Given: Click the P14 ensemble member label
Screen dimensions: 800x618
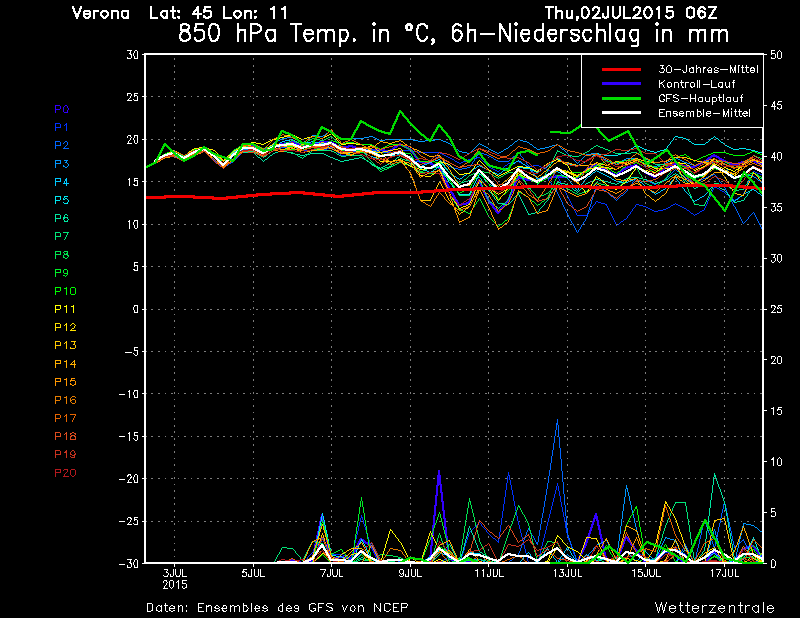Looking at the screenshot, I should click(x=65, y=364).
